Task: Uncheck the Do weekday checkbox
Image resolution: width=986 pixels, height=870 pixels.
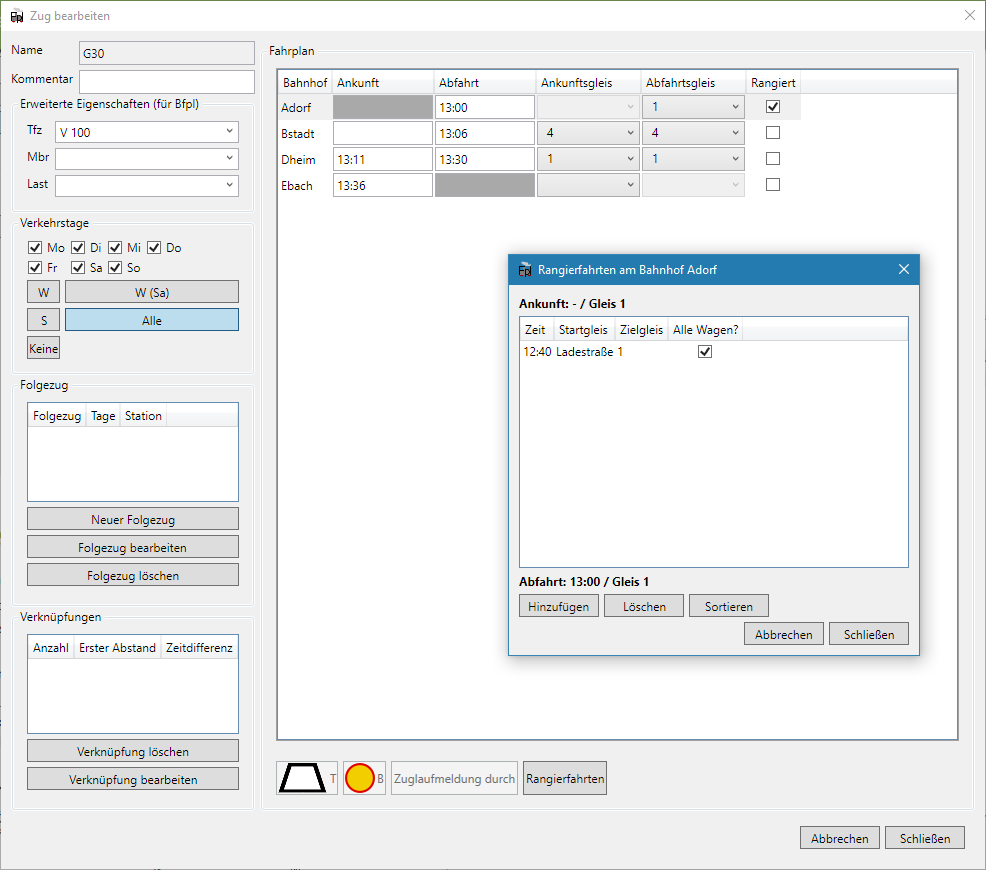Action: coord(155,248)
